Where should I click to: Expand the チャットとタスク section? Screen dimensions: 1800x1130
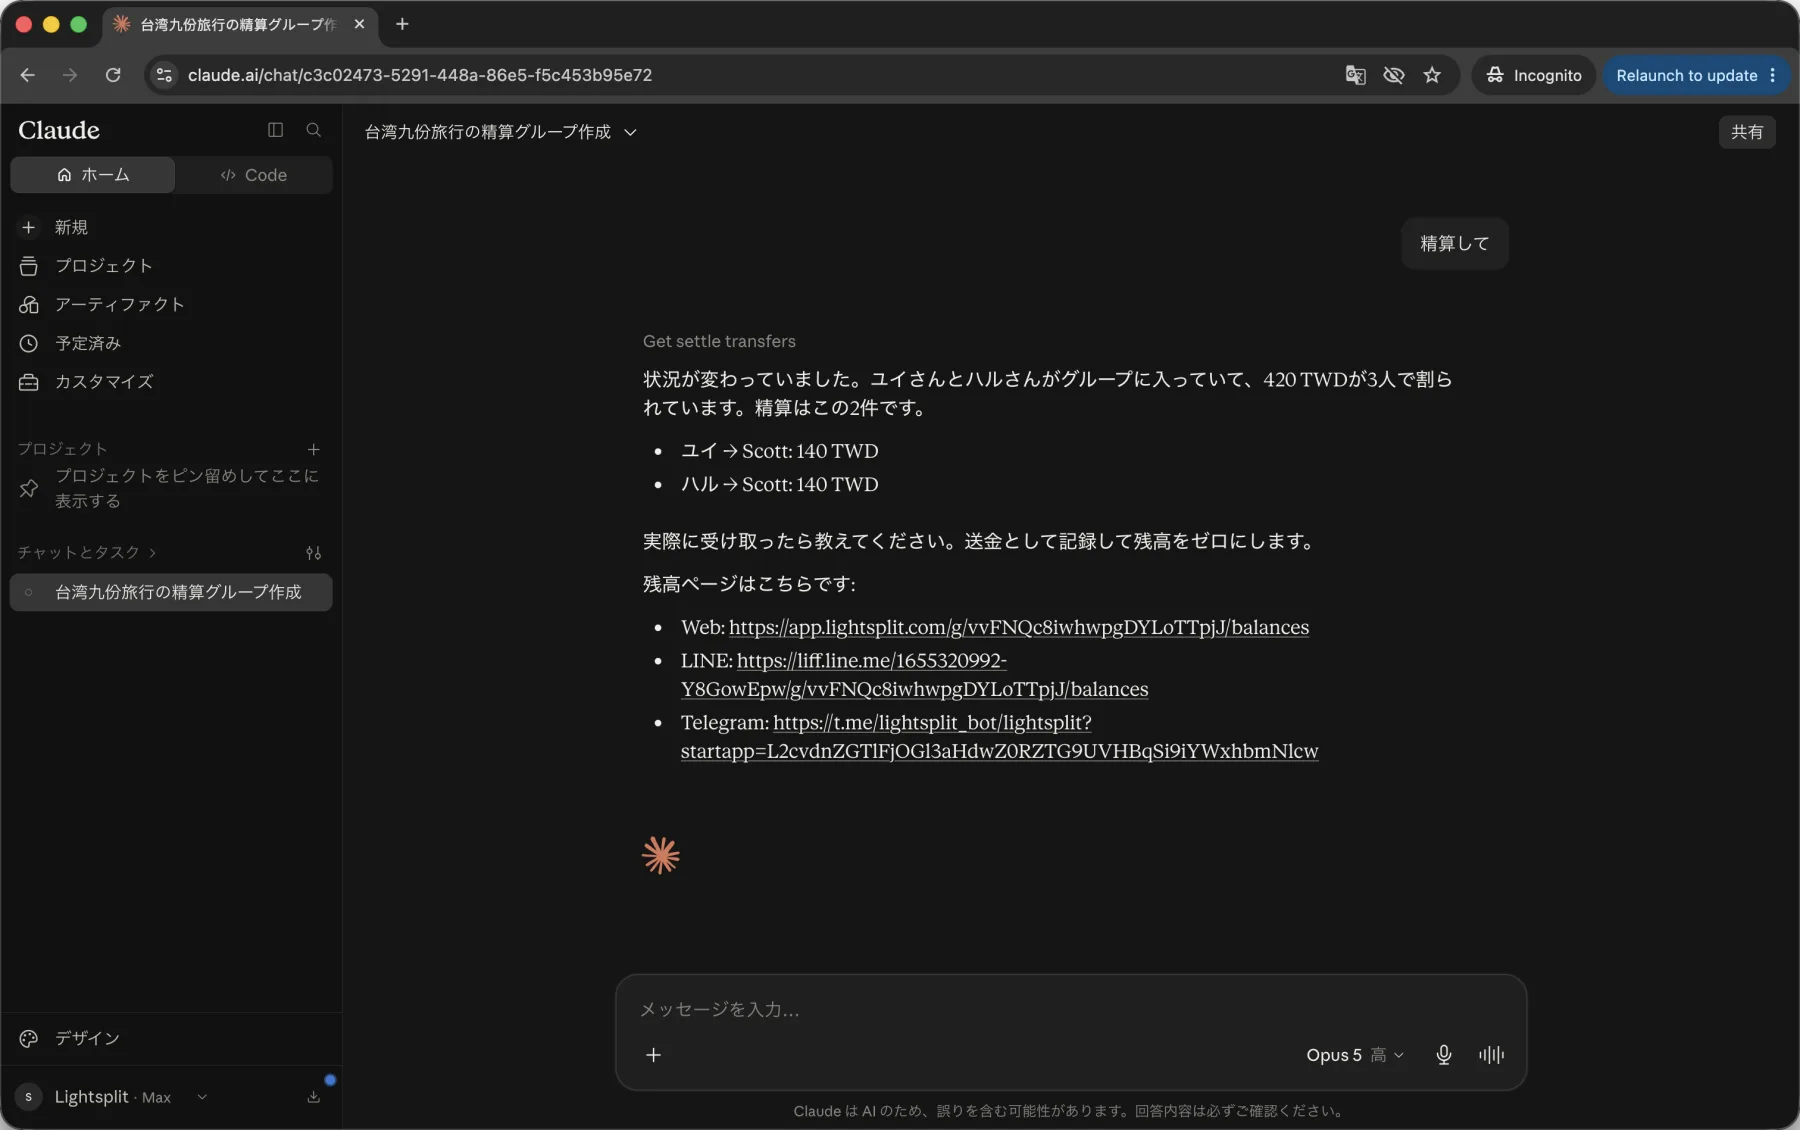pos(87,552)
